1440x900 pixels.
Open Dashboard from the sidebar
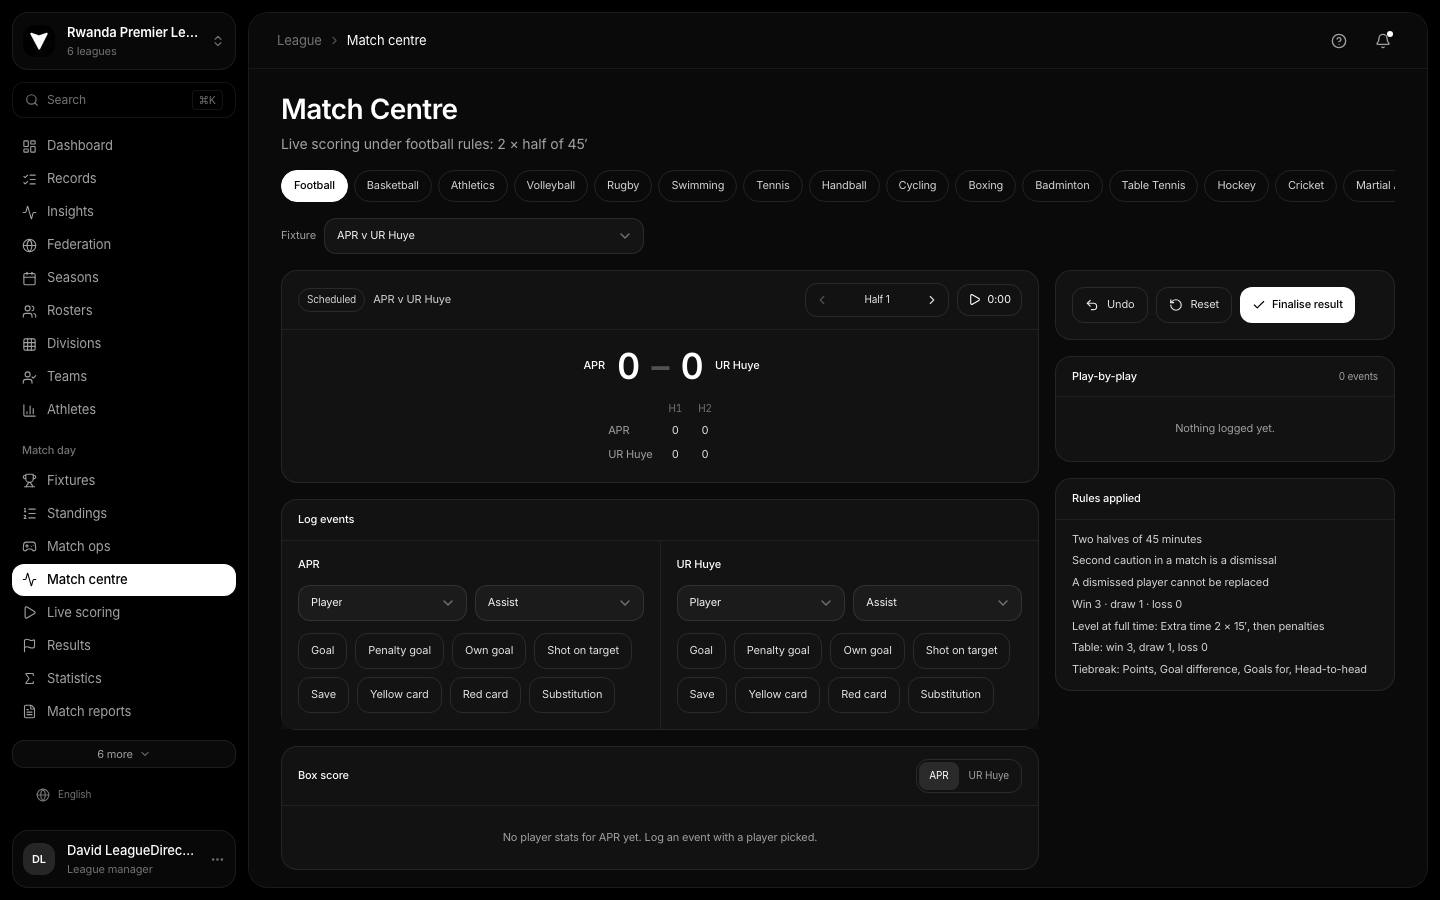coord(124,146)
